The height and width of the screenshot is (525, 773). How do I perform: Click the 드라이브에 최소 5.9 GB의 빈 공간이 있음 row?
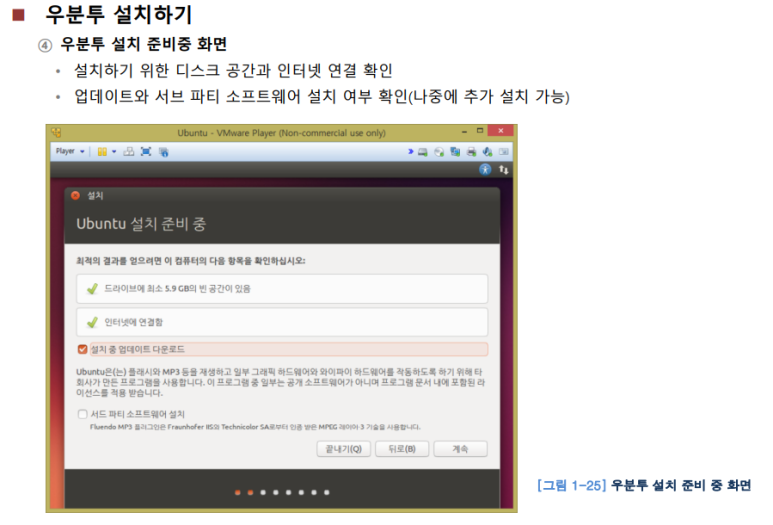(x=282, y=289)
